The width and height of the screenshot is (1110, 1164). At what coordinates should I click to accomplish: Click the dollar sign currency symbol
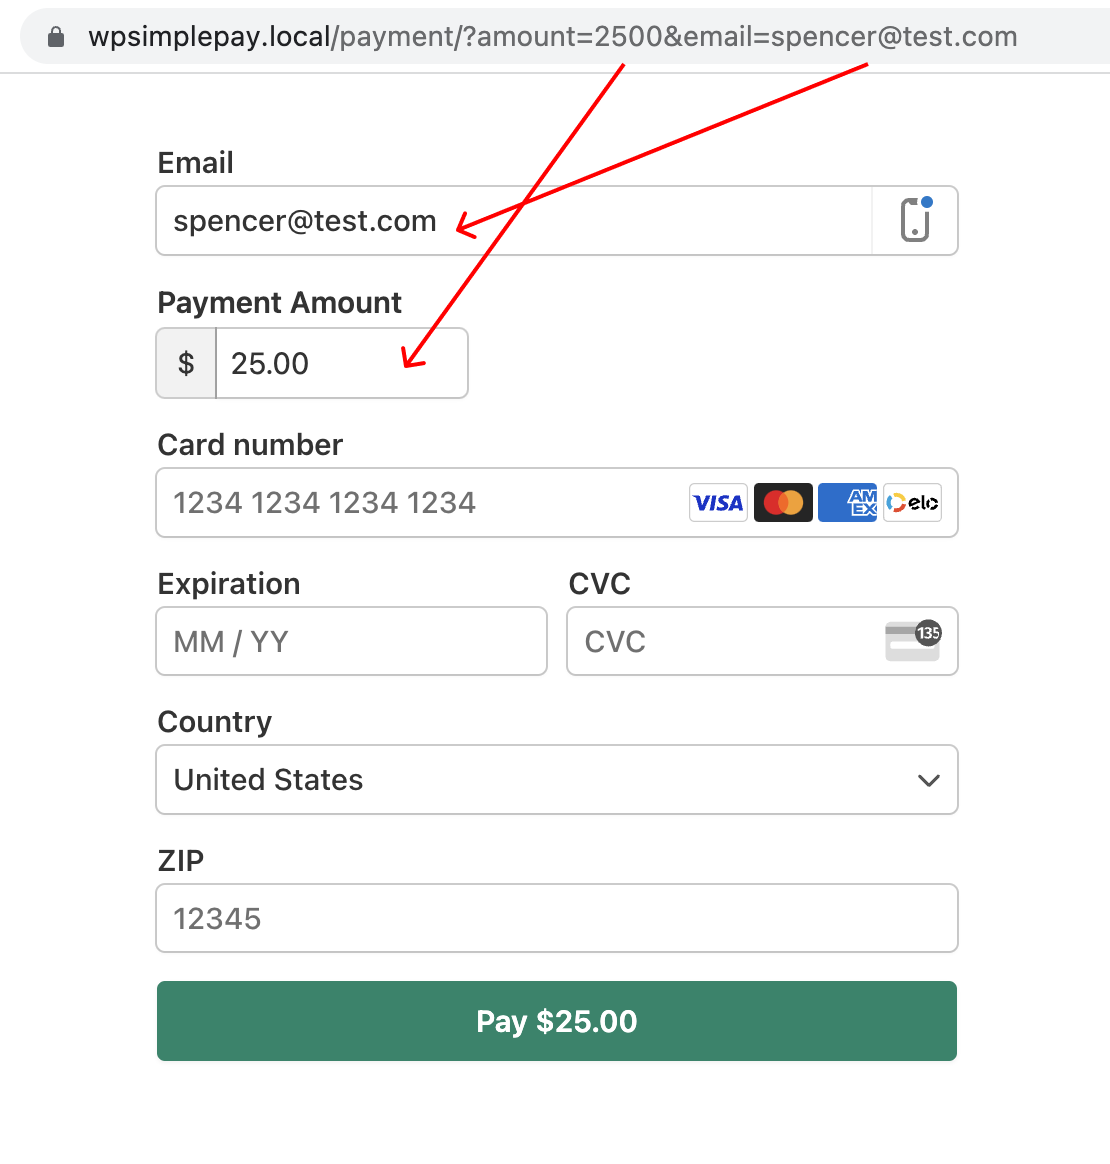point(186,363)
